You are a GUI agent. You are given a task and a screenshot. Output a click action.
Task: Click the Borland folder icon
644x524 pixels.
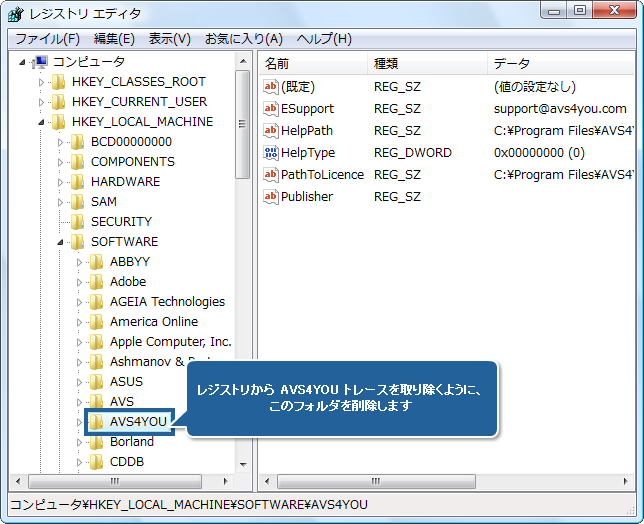(96, 442)
